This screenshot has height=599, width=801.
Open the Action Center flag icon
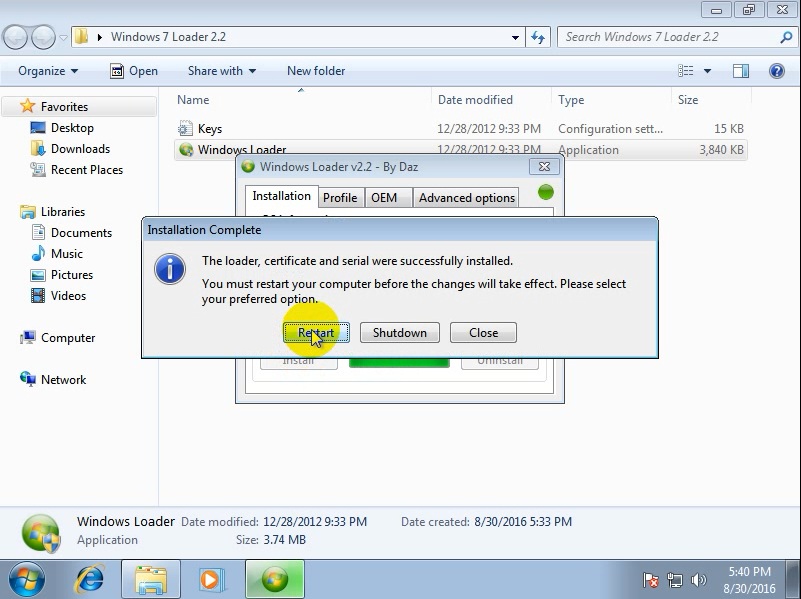coord(651,580)
